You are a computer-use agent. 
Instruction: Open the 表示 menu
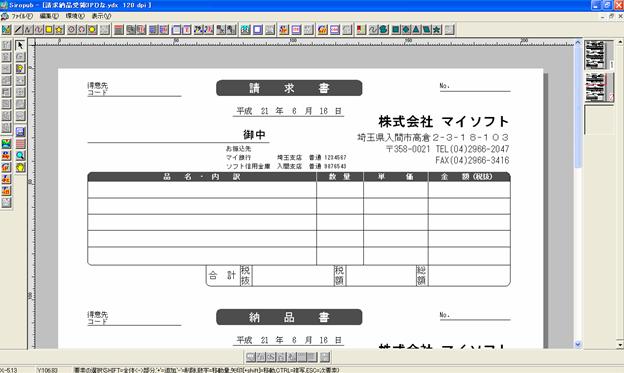click(x=101, y=16)
